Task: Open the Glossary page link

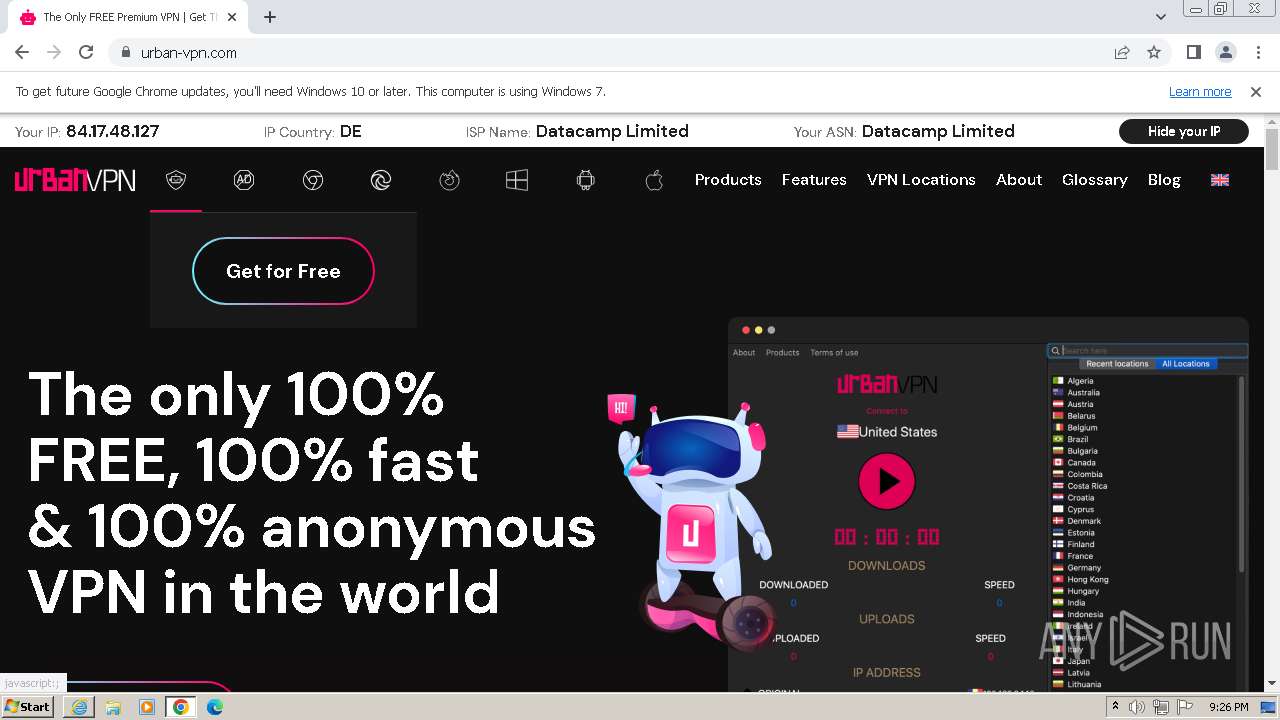Action: (1095, 180)
